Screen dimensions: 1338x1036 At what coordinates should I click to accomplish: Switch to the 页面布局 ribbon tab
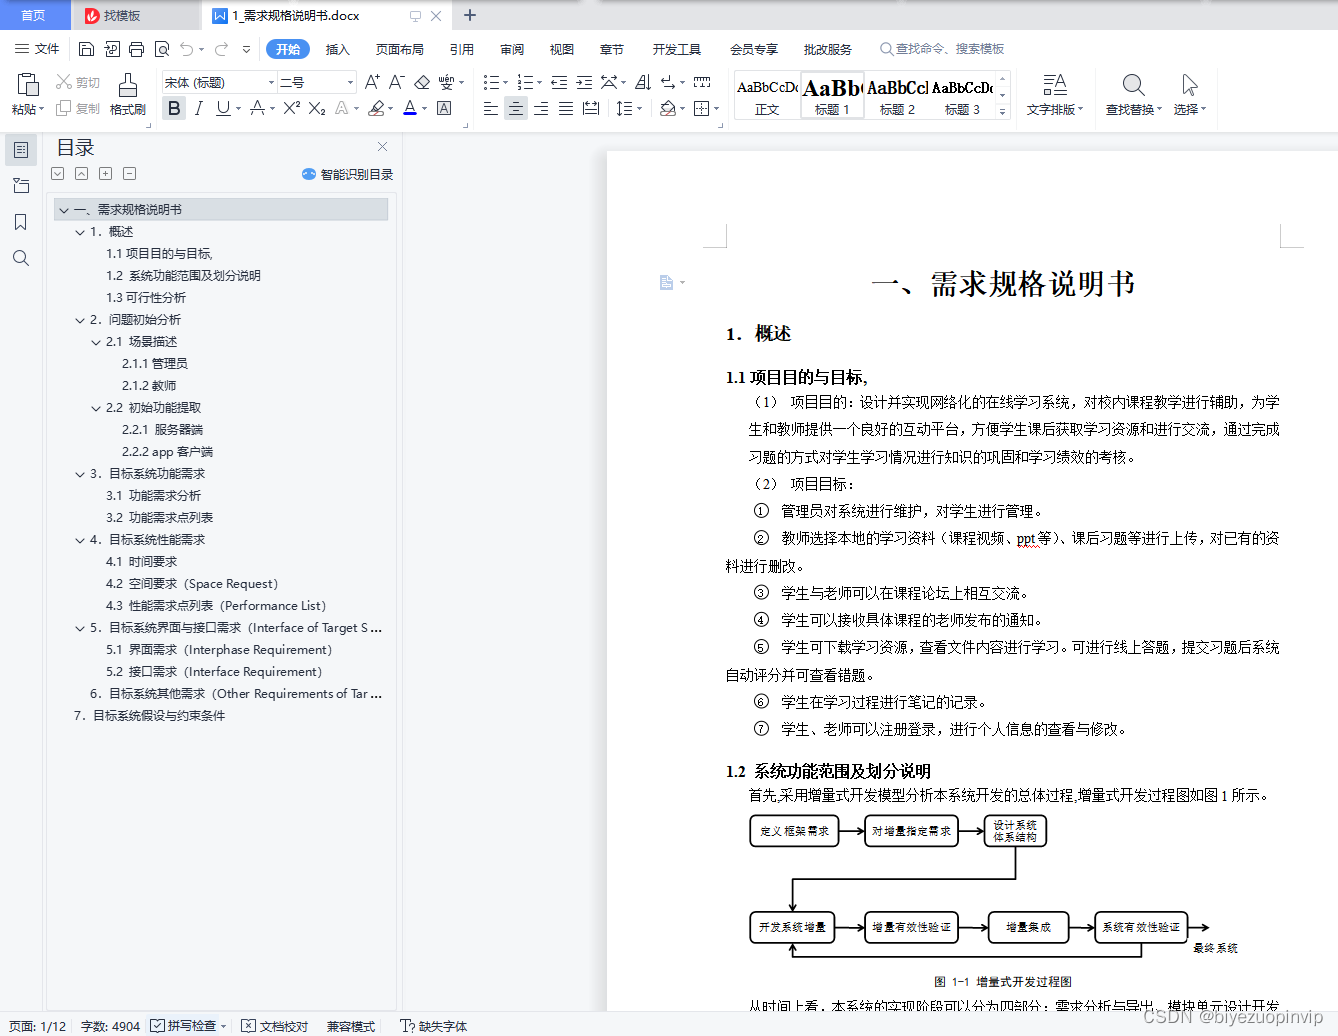coord(400,49)
